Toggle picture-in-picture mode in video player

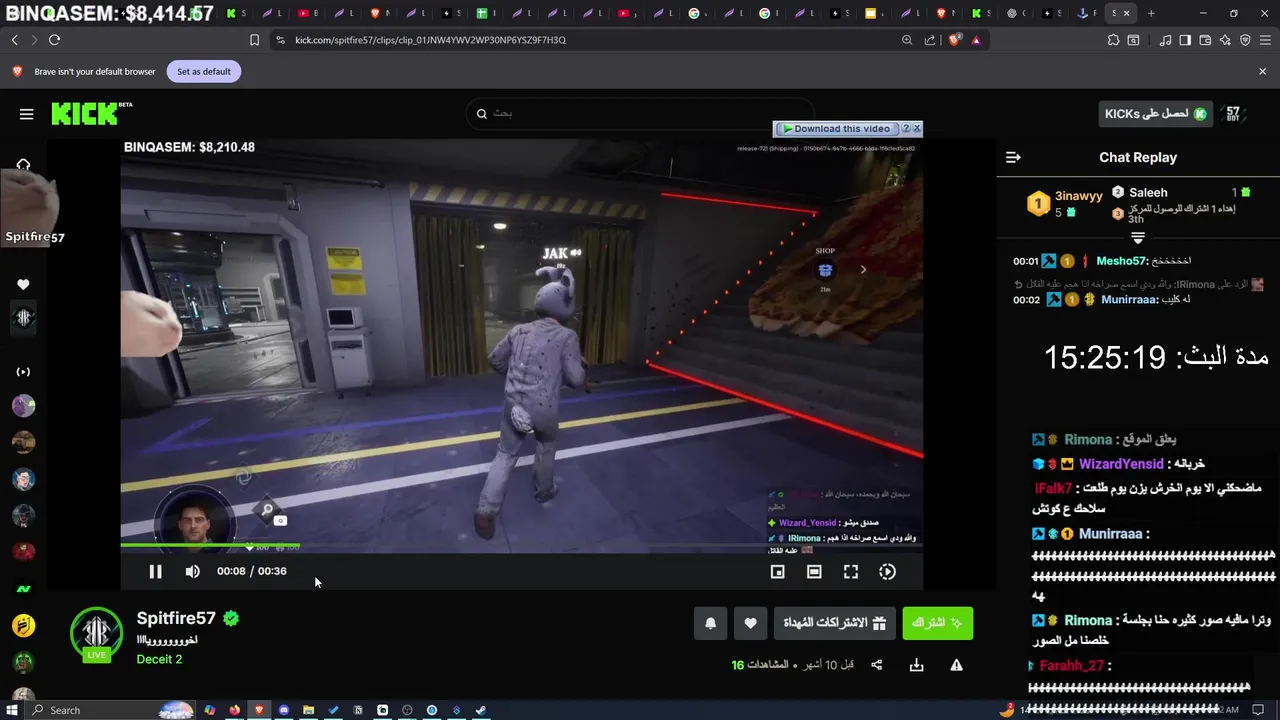777,571
